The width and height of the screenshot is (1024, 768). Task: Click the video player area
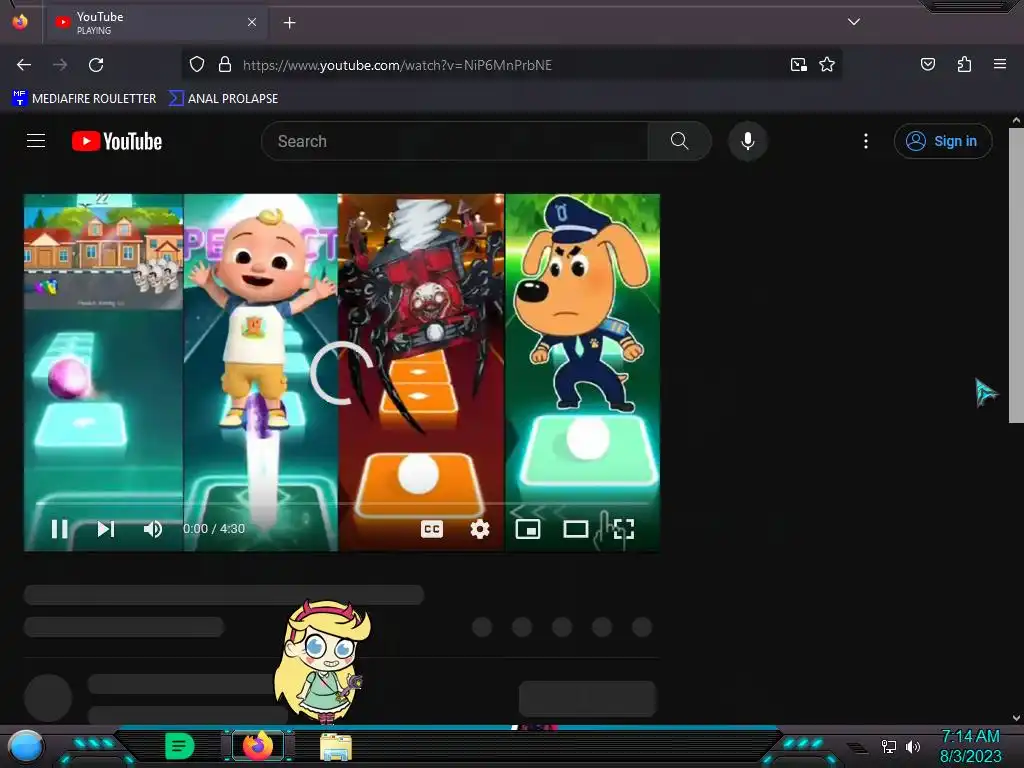pos(342,372)
